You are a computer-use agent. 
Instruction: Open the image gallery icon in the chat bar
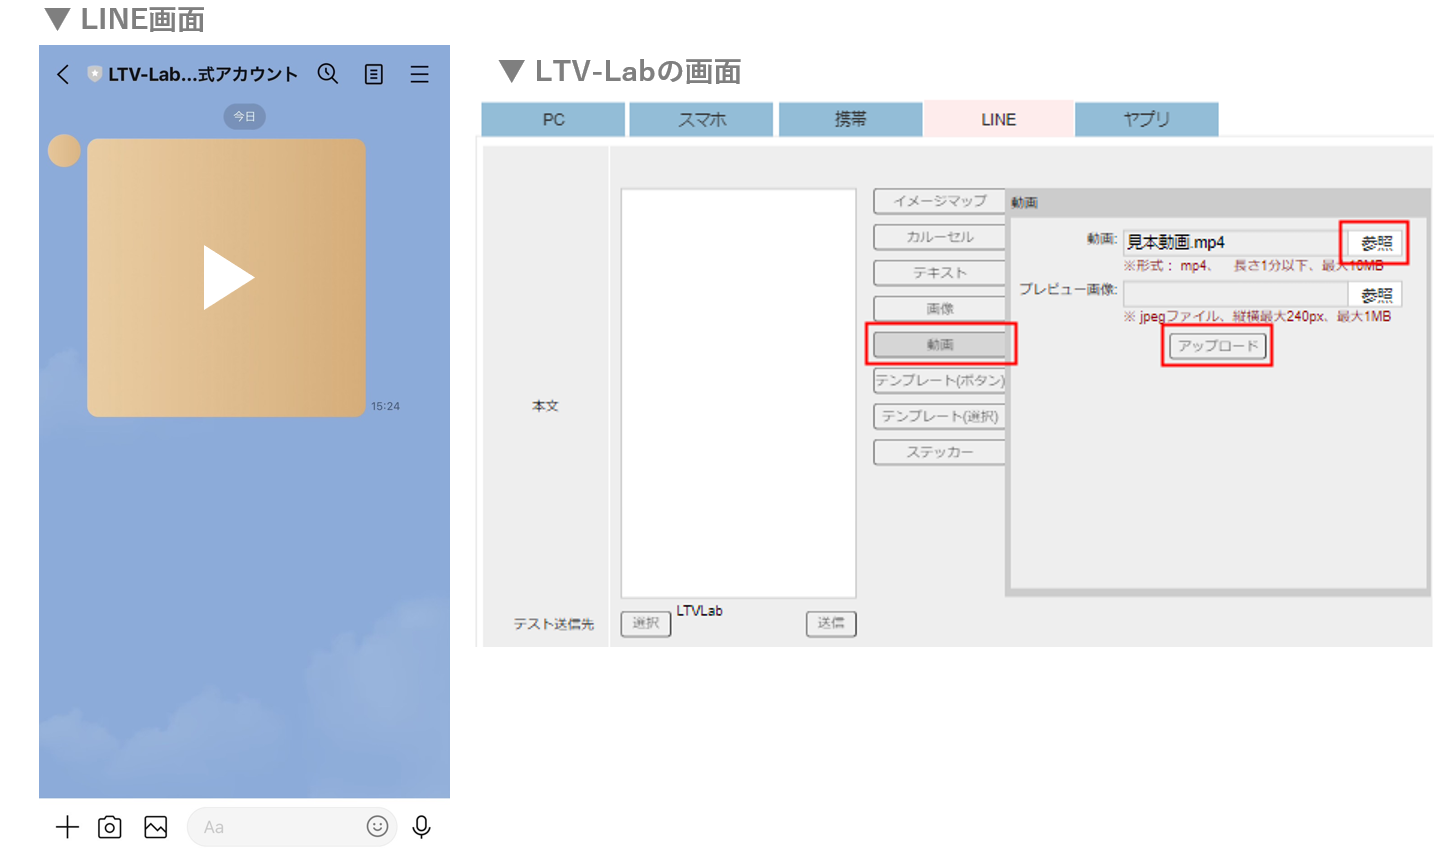pos(156,827)
